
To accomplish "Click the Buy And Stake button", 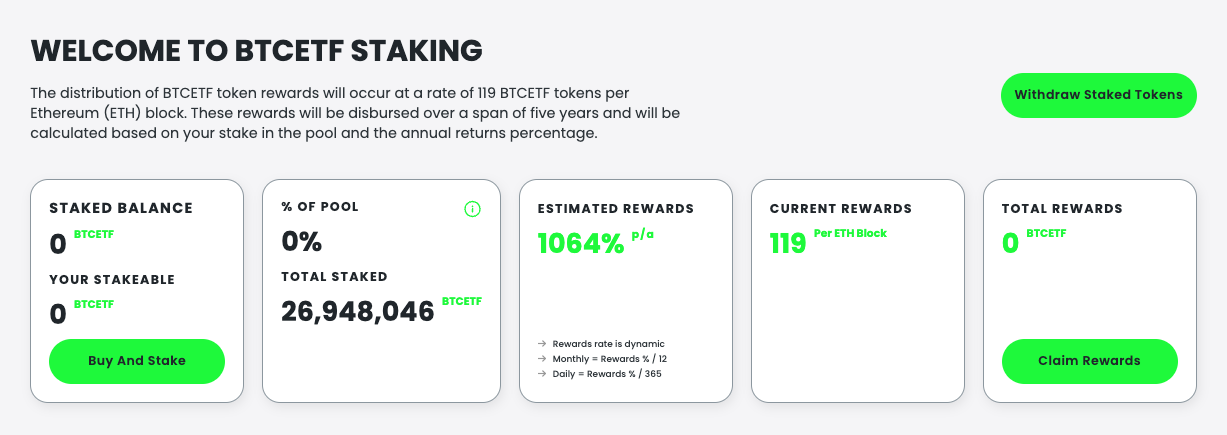I will [137, 360].
